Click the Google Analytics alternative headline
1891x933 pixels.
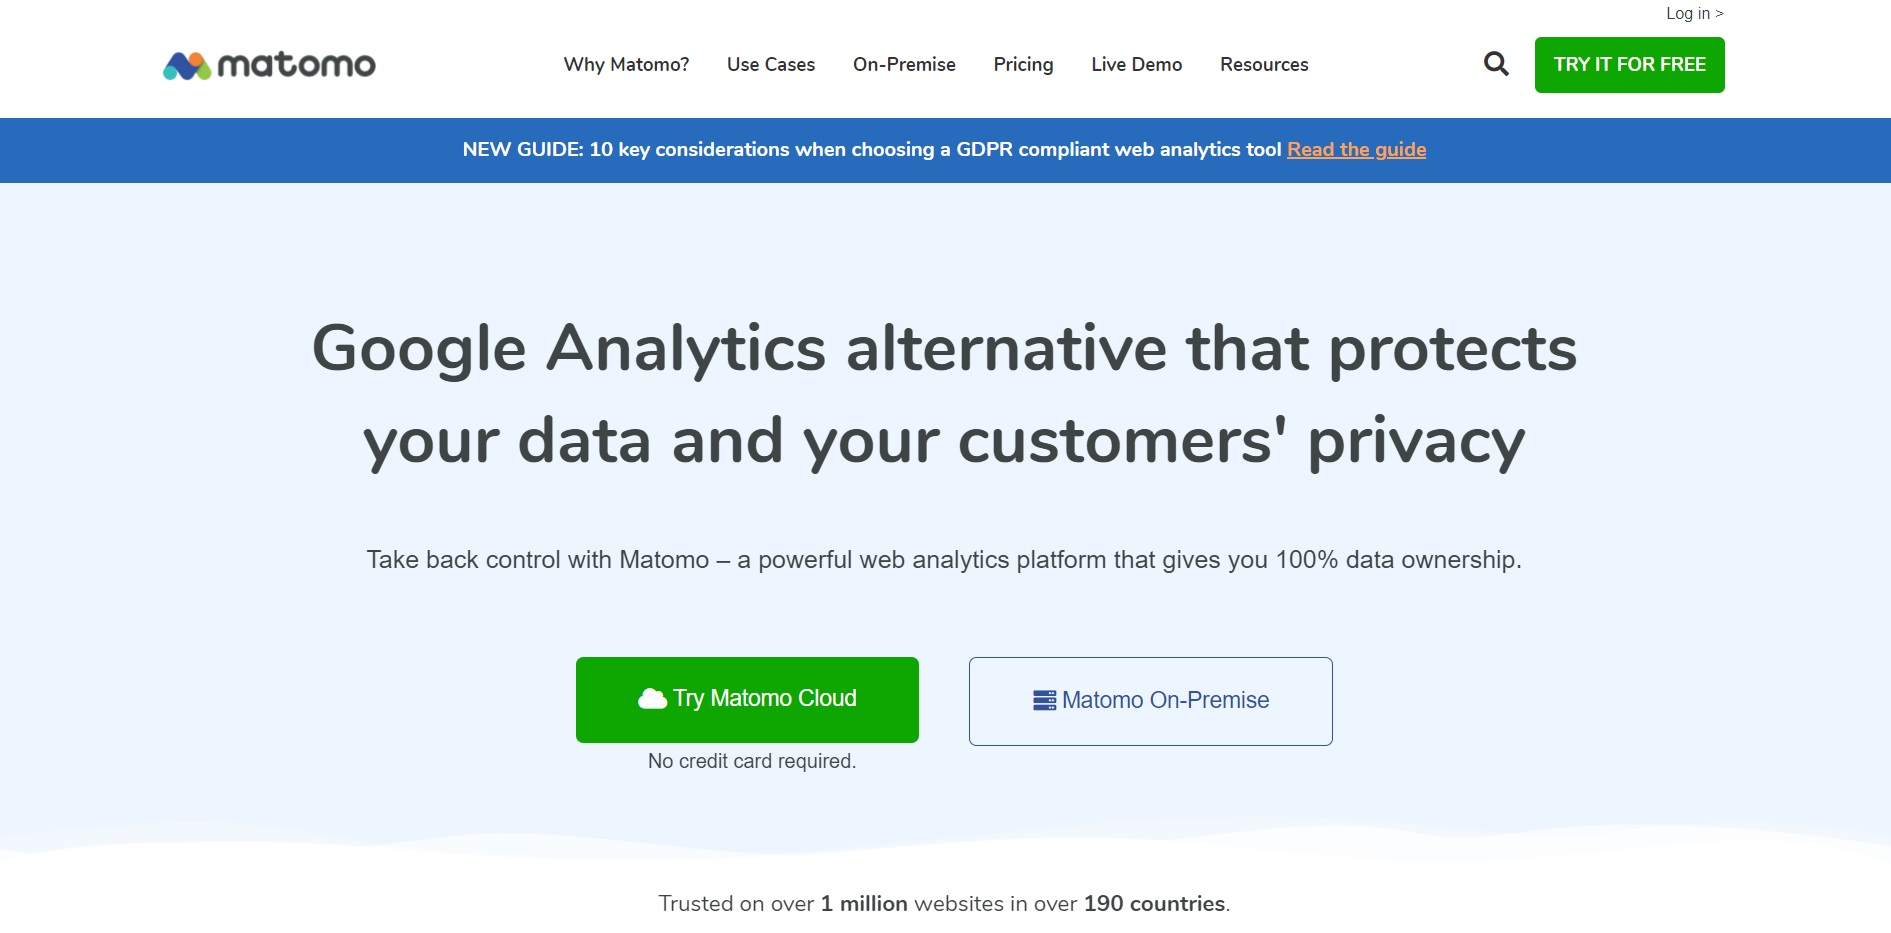coord(944,394)
